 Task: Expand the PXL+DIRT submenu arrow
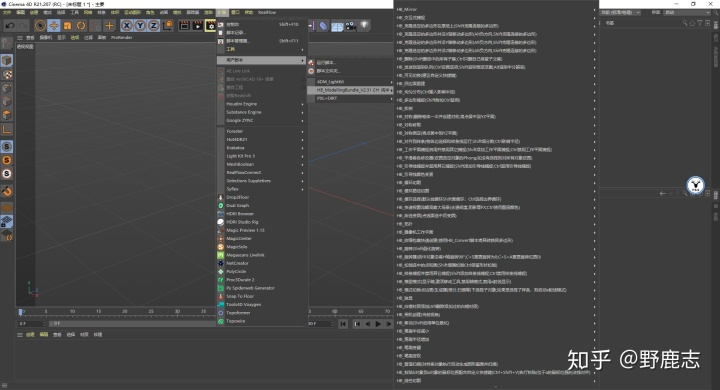(x=391, y=98)
